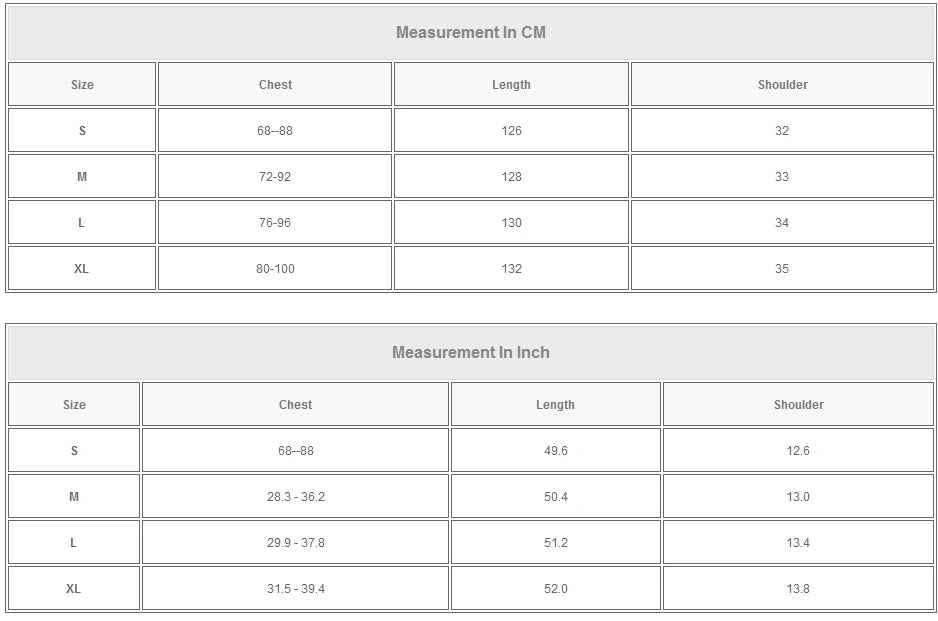Click the 76-96 chest value
The image size is (938, 621).
[x=275, y=223]
